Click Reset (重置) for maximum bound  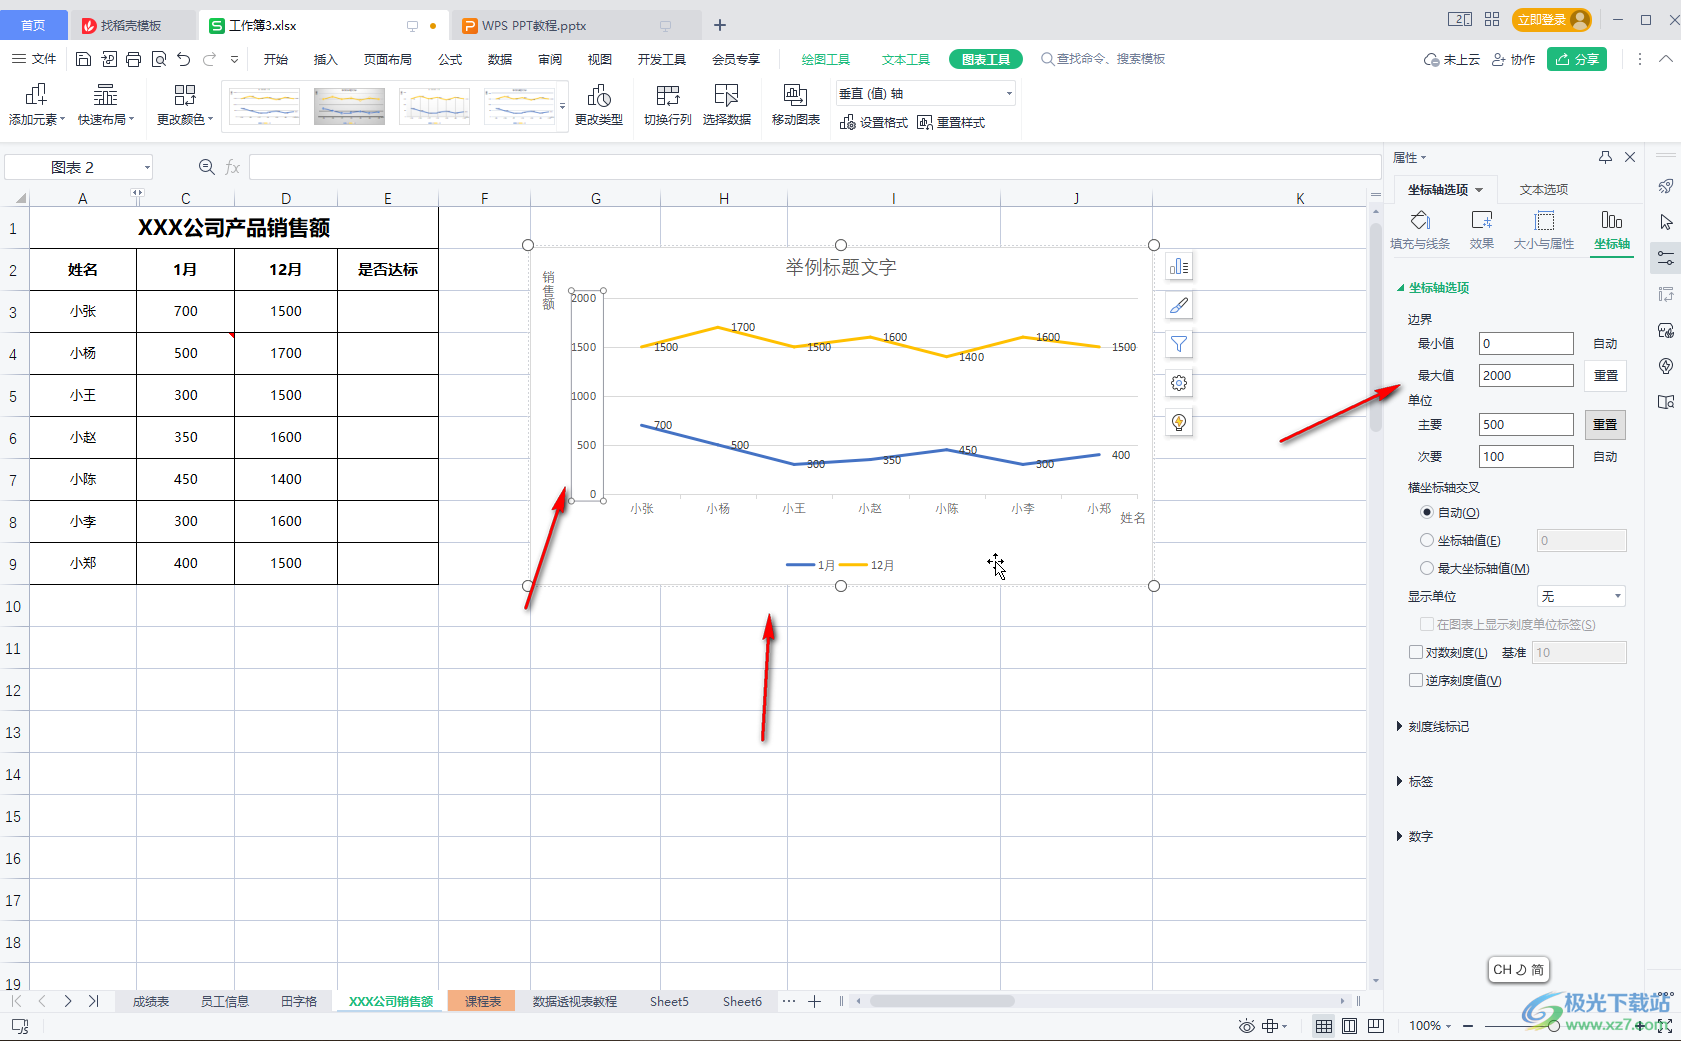click(1606, 375)
